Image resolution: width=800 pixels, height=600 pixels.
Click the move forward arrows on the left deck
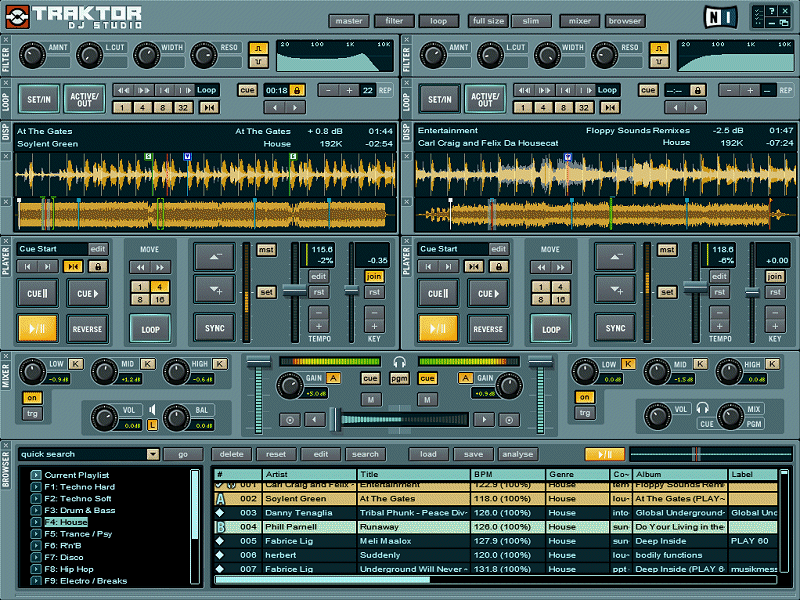159,267
